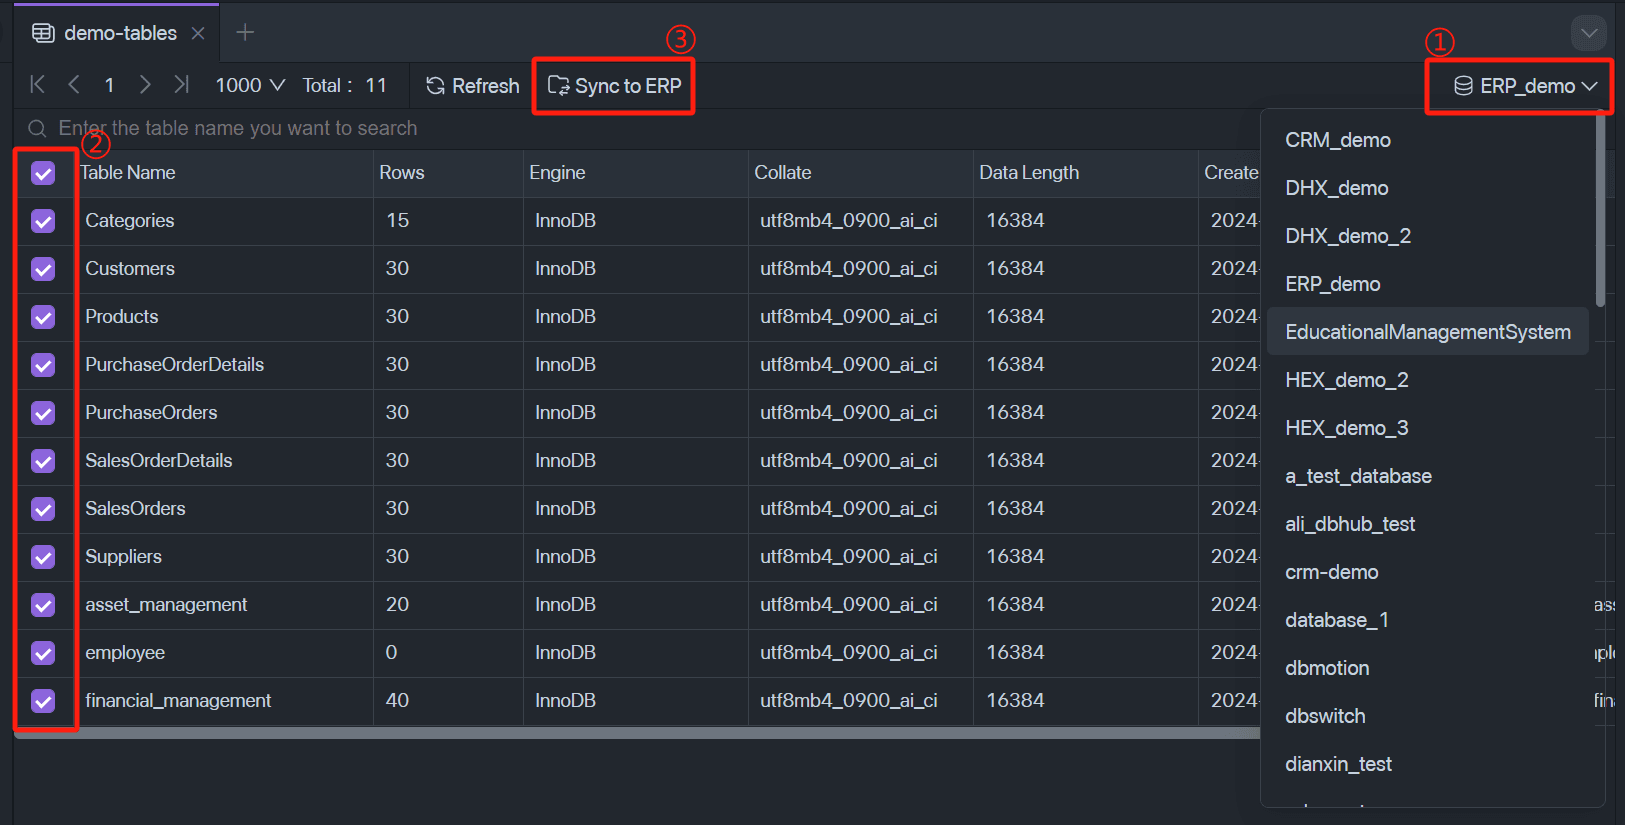The width and height of the screenshot is (1625, 825).
Task: Choose crm-demo in database list
Action: pos(1427,572)
